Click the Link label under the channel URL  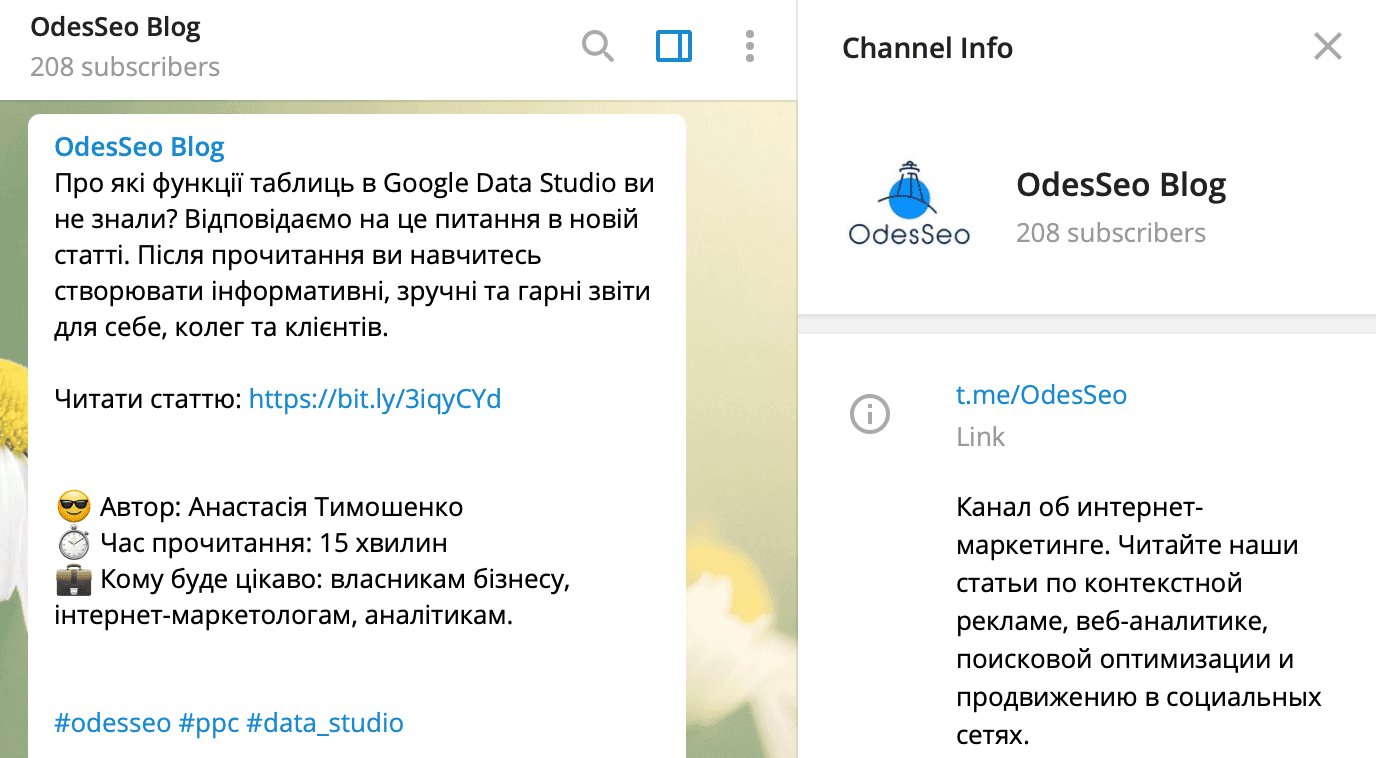coord(981,436)
